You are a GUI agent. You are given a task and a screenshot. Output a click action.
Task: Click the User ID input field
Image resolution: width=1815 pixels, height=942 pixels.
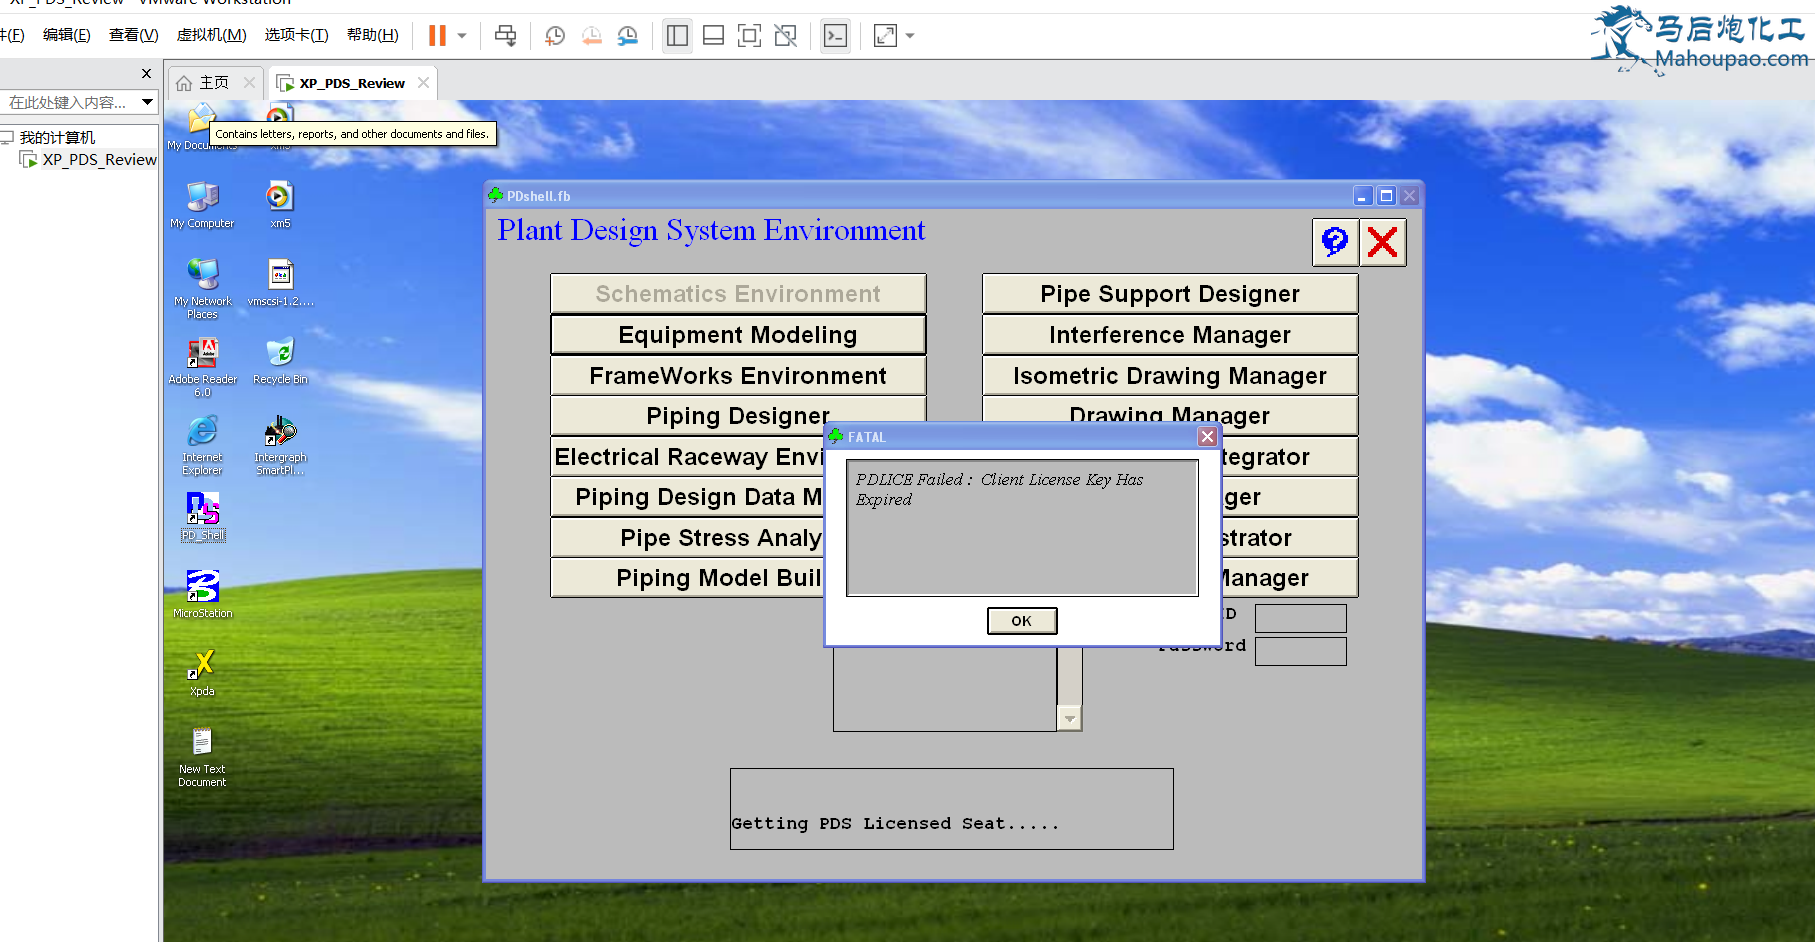tap(1300, 618)
